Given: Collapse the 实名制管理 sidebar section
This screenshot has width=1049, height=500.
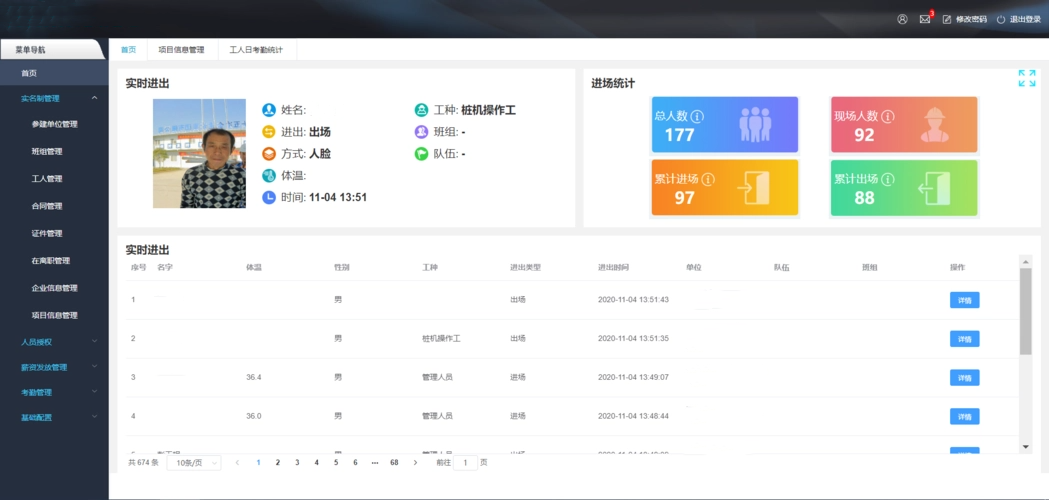Looking at the screenshot, I should tap(94, 98).
